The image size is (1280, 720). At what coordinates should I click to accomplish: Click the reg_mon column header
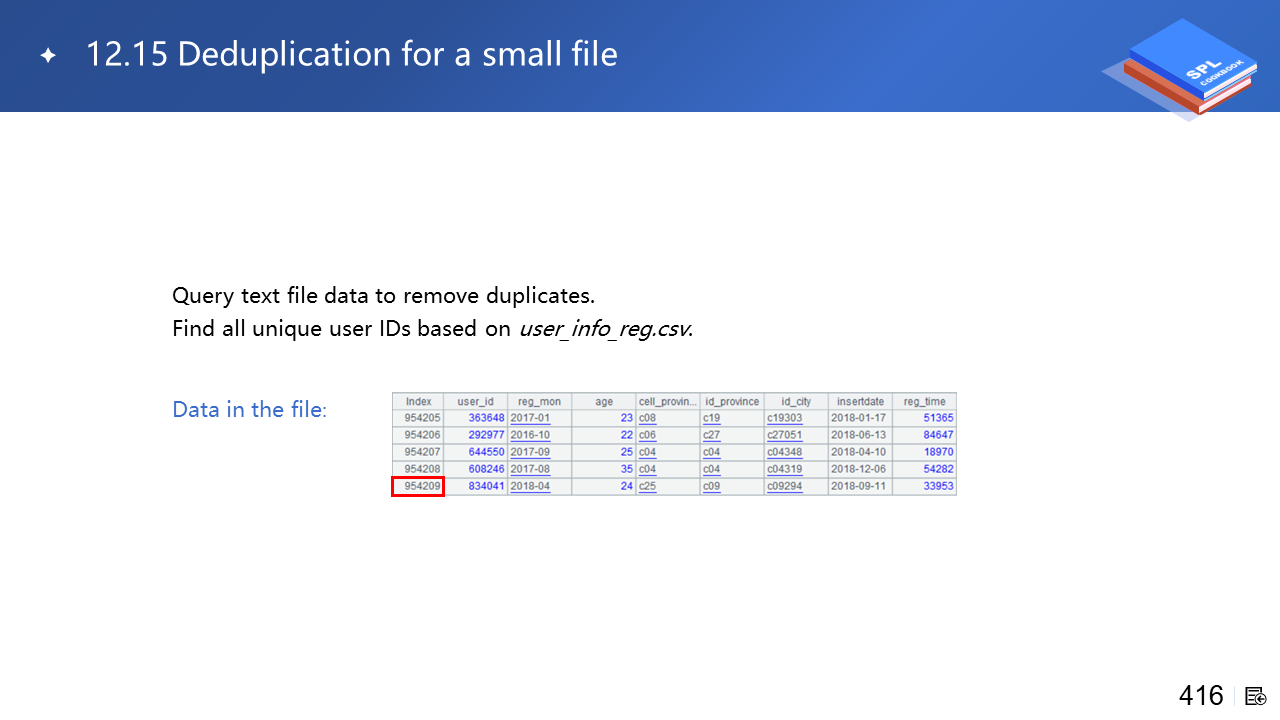[x=539, y=402]
